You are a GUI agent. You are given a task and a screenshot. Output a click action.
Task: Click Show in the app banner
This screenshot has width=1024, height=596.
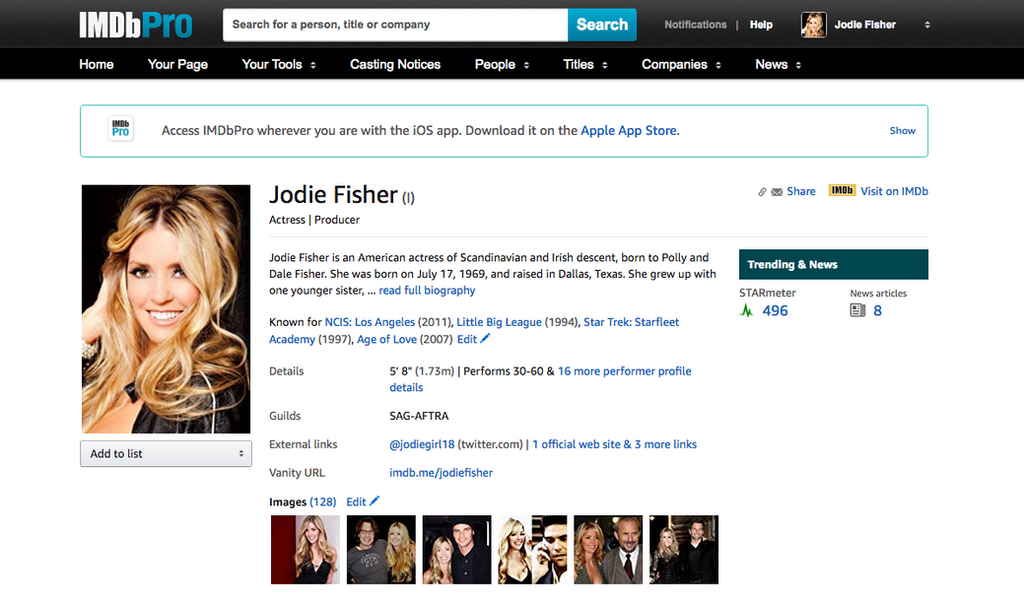[x=902, y=131]
